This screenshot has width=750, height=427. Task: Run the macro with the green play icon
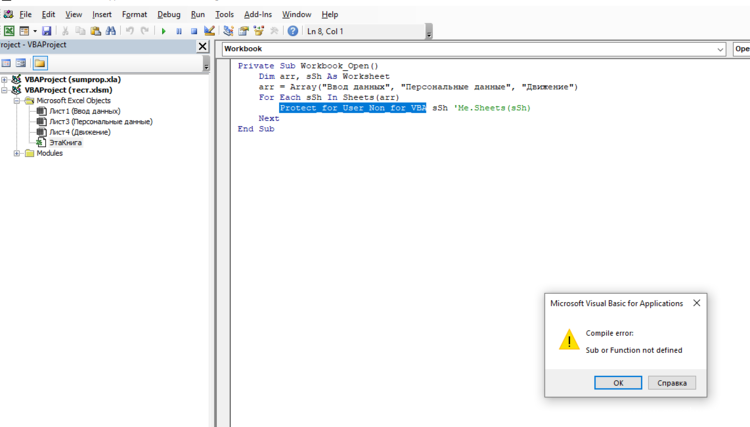[x=164, y=31]
